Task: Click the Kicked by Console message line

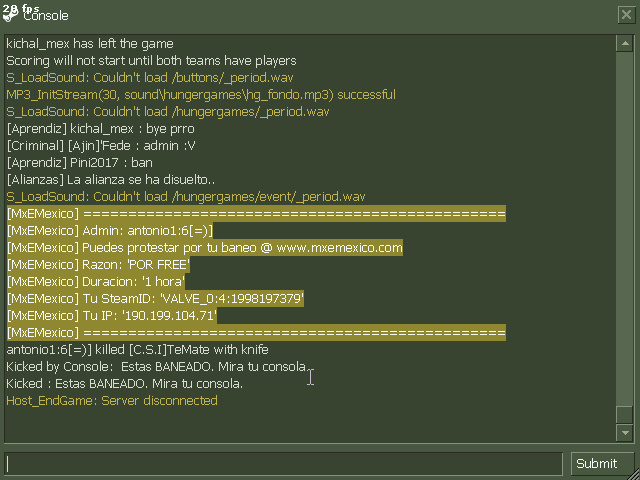Action: [157, 367]
